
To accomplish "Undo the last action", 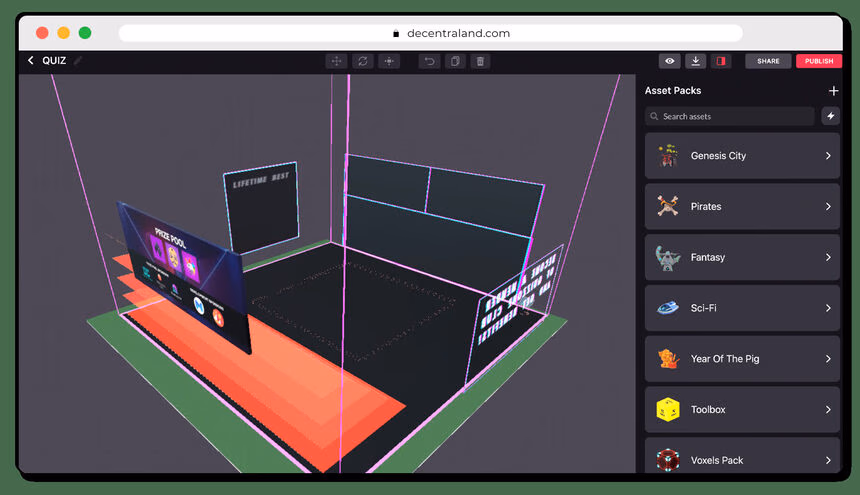I will click(x=429, y=61).
